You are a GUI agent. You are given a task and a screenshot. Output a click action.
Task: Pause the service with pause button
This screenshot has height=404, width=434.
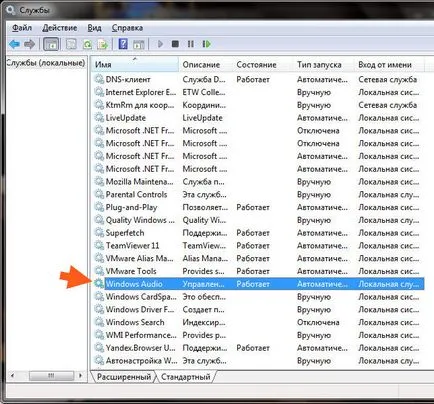(x=191, y=44)
